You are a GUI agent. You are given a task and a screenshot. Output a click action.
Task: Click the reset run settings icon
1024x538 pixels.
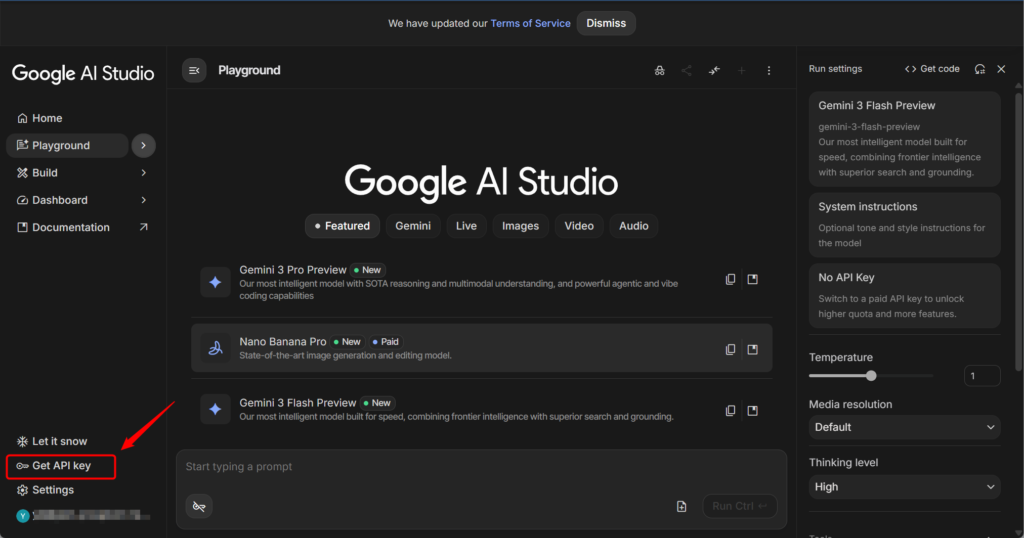(980, 69)
